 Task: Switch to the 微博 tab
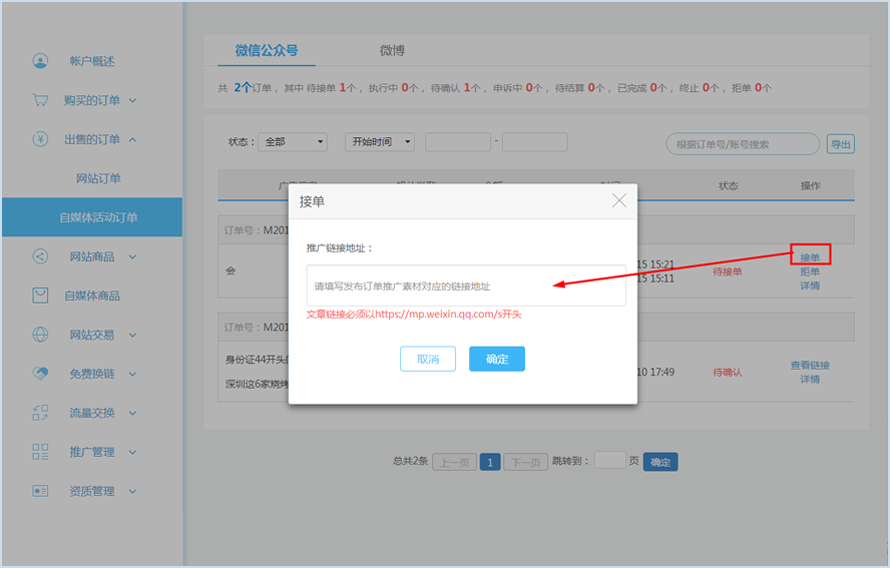click(x=392, y=51)
